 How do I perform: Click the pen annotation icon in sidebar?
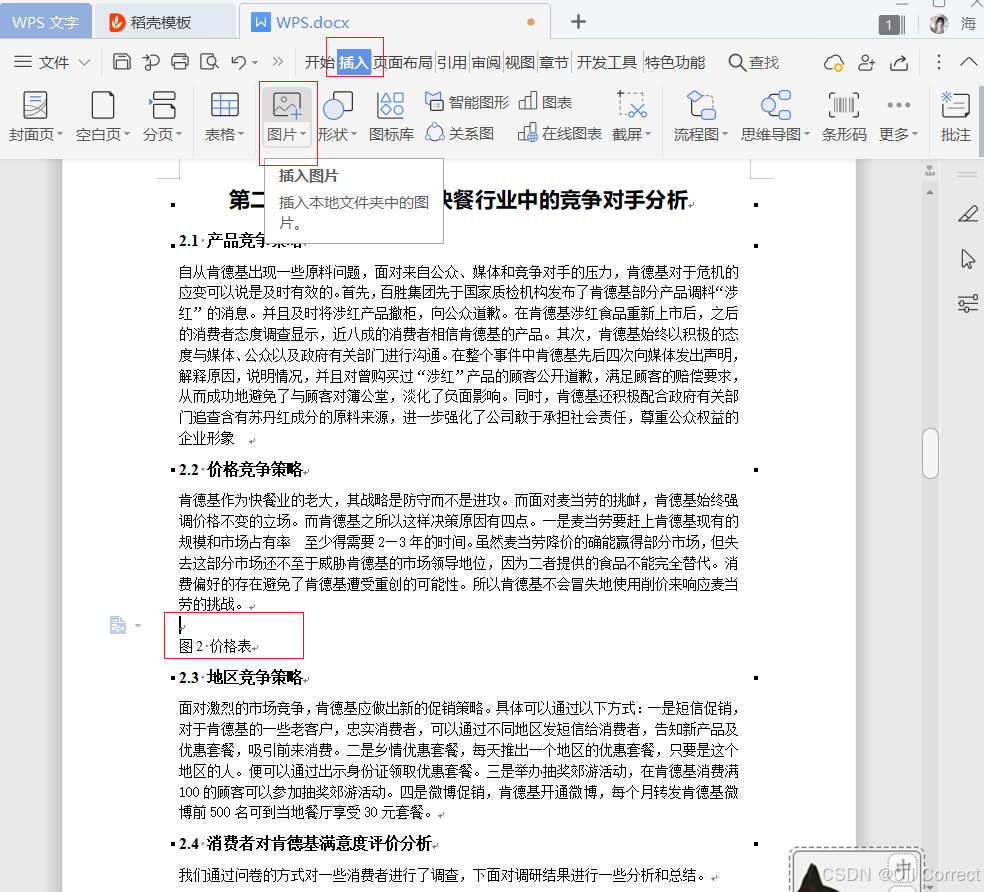968,213
